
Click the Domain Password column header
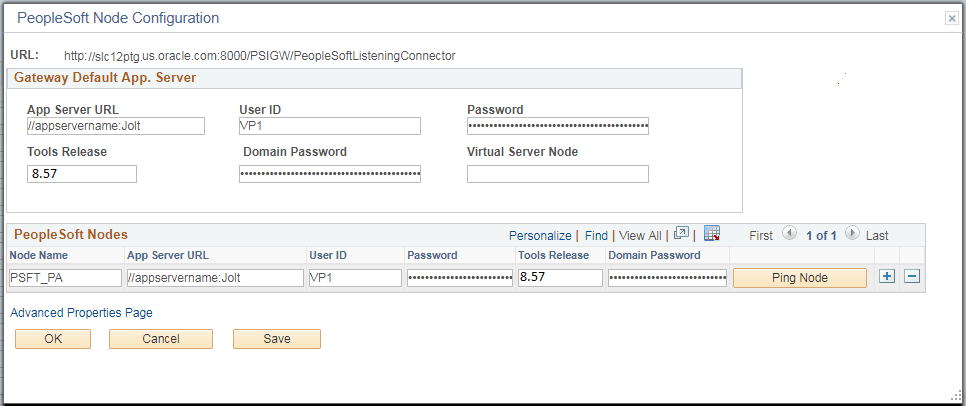(x=654, y=255)
